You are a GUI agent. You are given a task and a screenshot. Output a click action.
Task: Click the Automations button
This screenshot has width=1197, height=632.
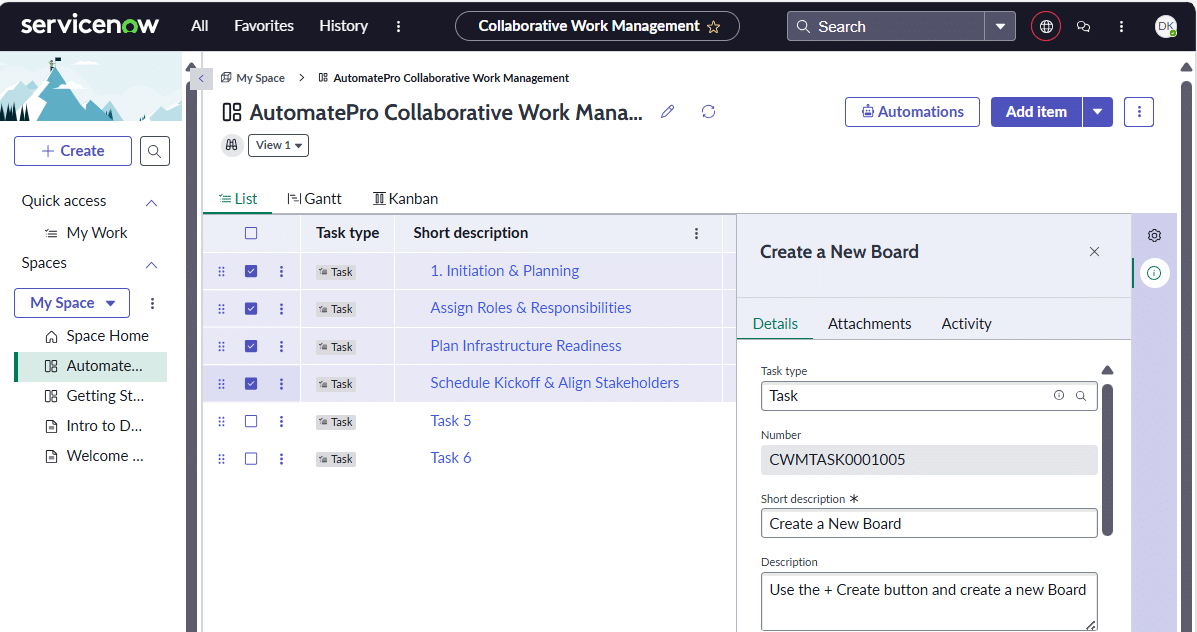tap(911, 112)
